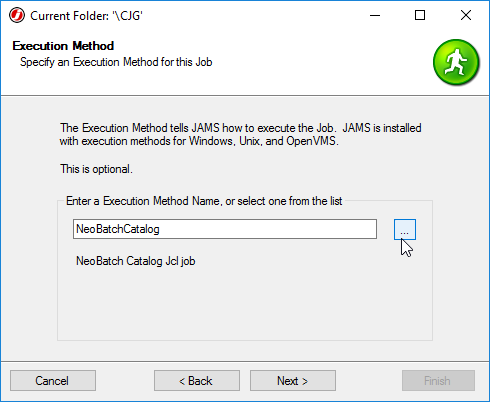Click the "Enter a Execution Method Name" group label
490x402 pixels.
click(204, 201)
